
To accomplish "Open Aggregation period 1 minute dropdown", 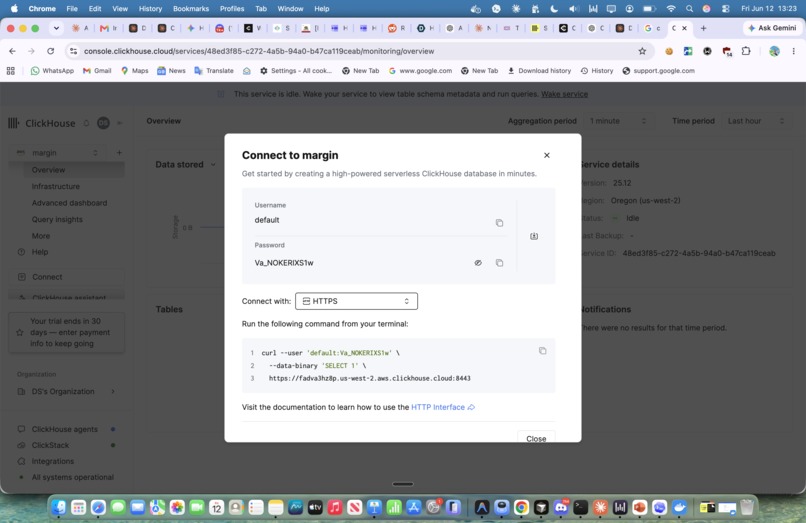I will (618, 121).
